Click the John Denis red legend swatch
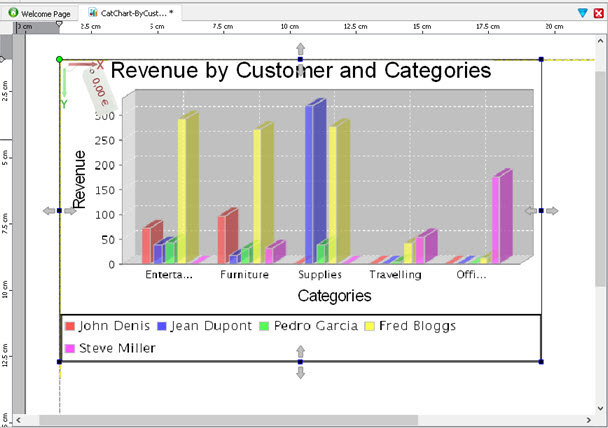This screenshot has height=428, width=608. coord(70,326)
